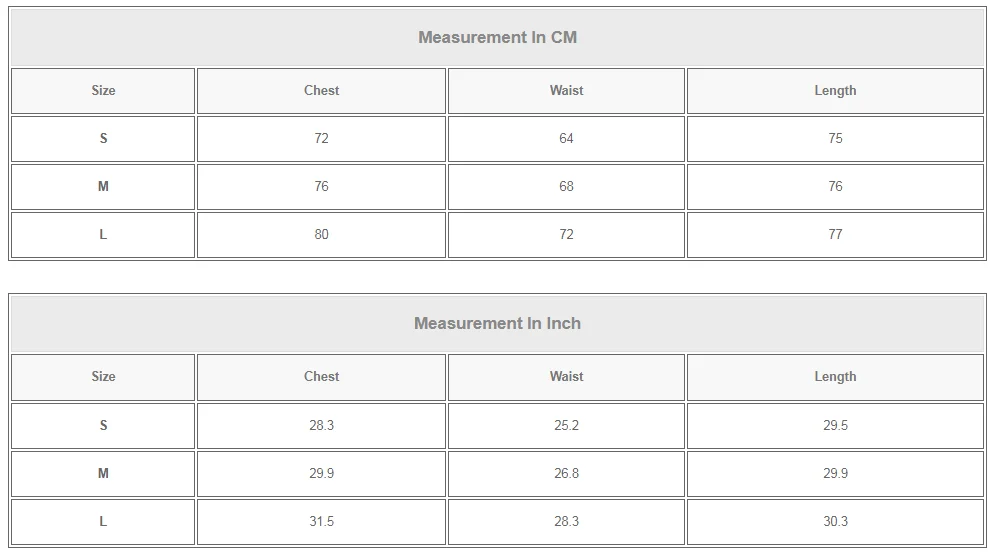Click size S waist value 64
The image size is (996, 555).
(566, 139)
